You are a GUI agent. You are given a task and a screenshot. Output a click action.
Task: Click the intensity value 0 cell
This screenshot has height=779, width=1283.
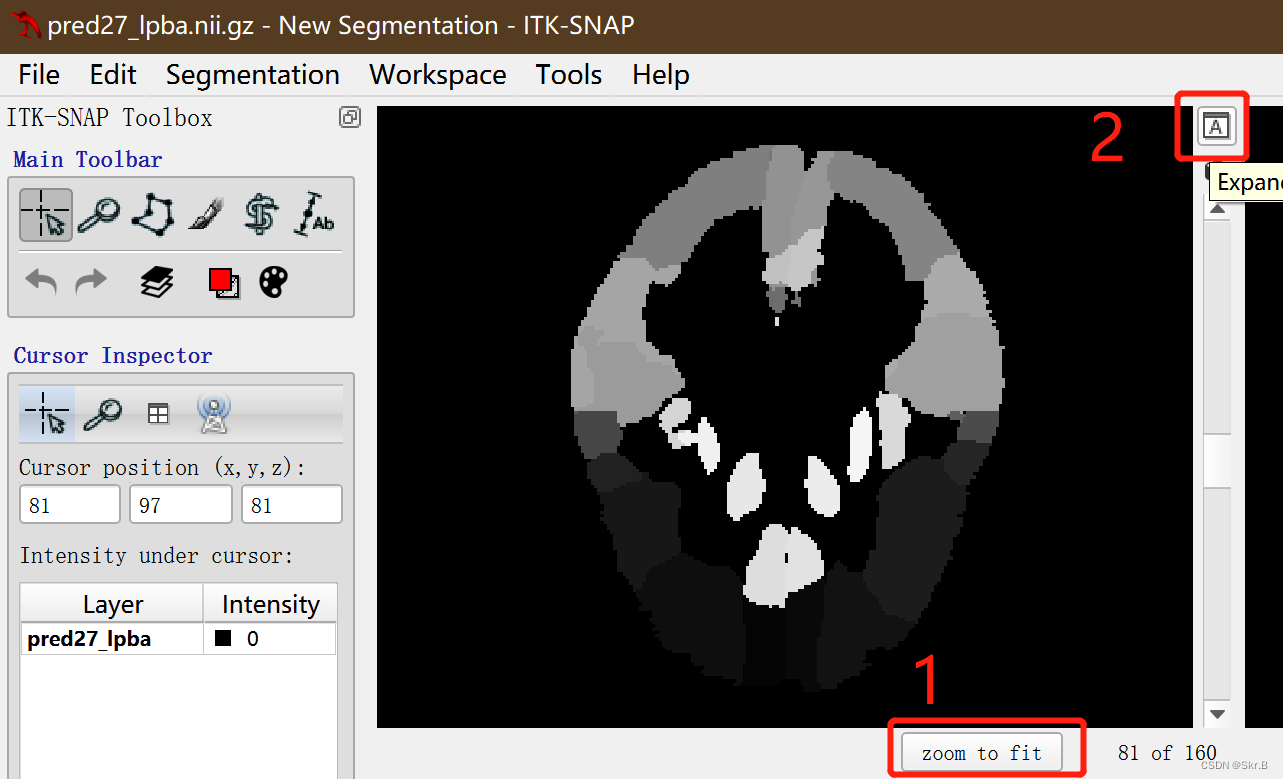point(271,639)
